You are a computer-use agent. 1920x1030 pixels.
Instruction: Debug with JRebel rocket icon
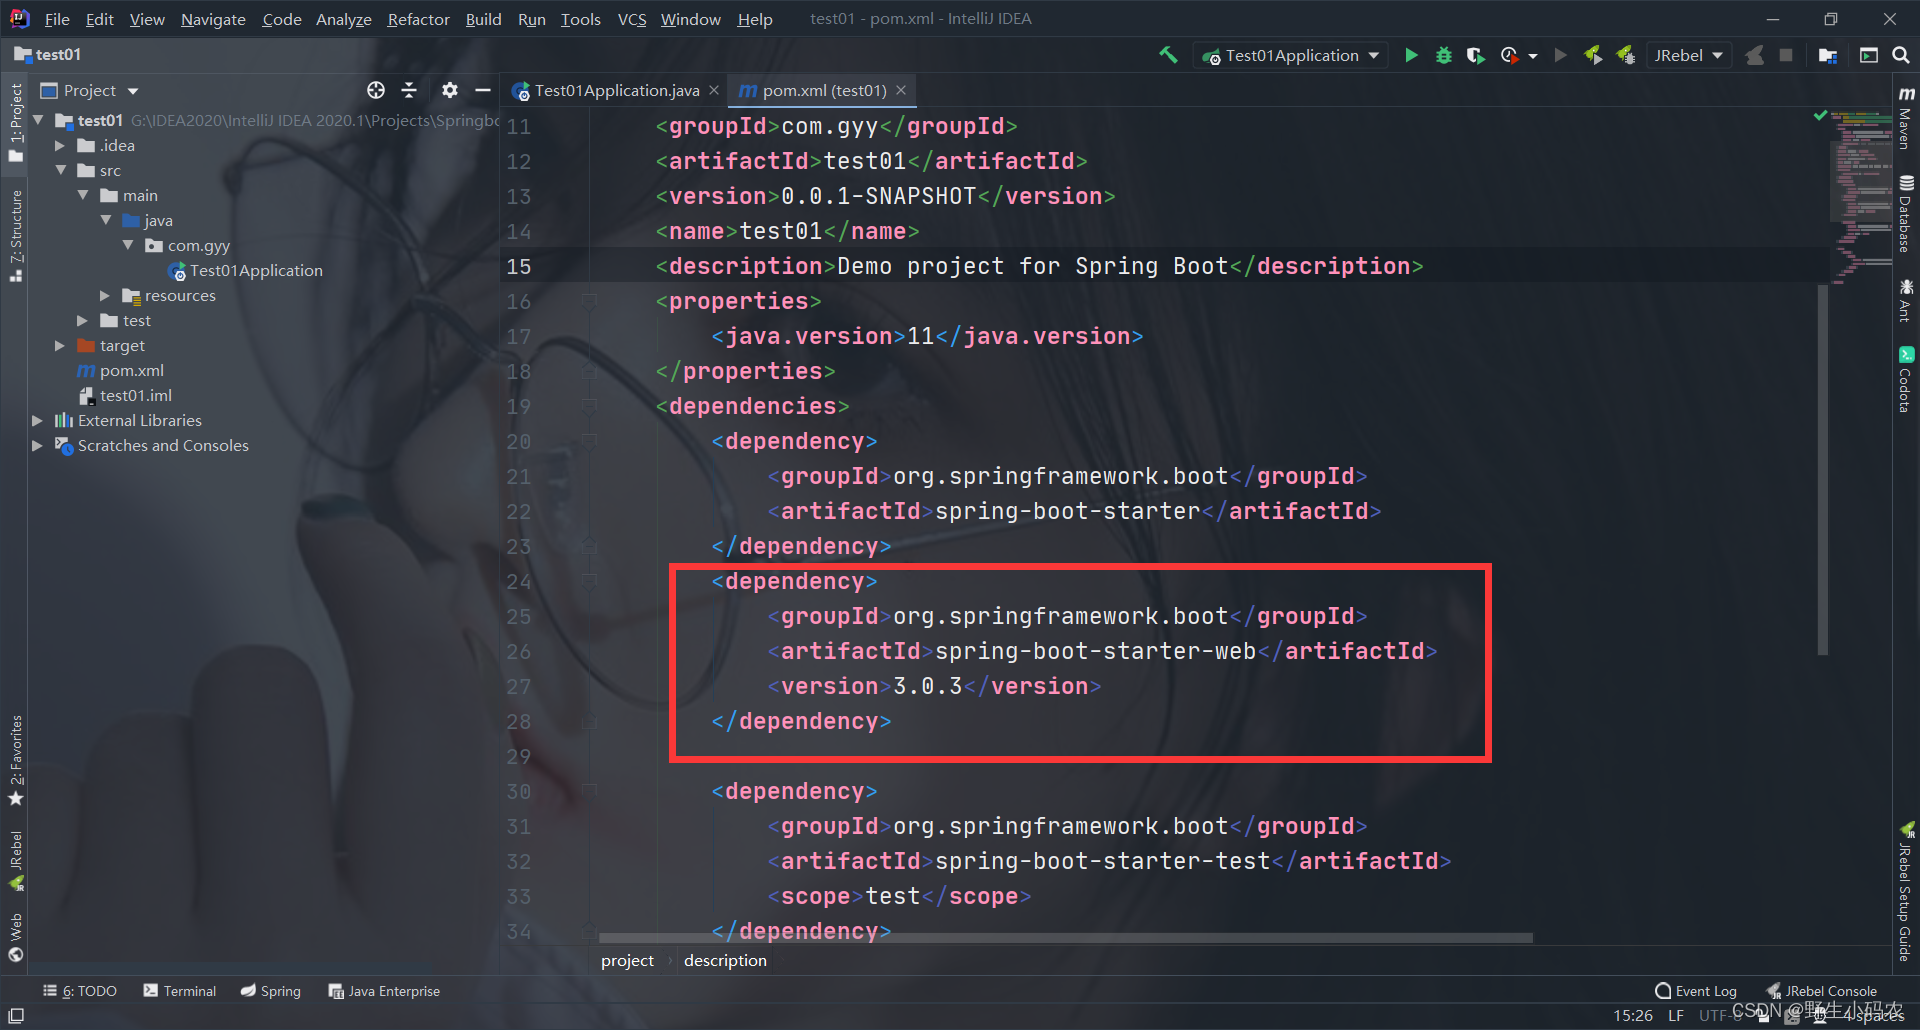(1626, 55)
